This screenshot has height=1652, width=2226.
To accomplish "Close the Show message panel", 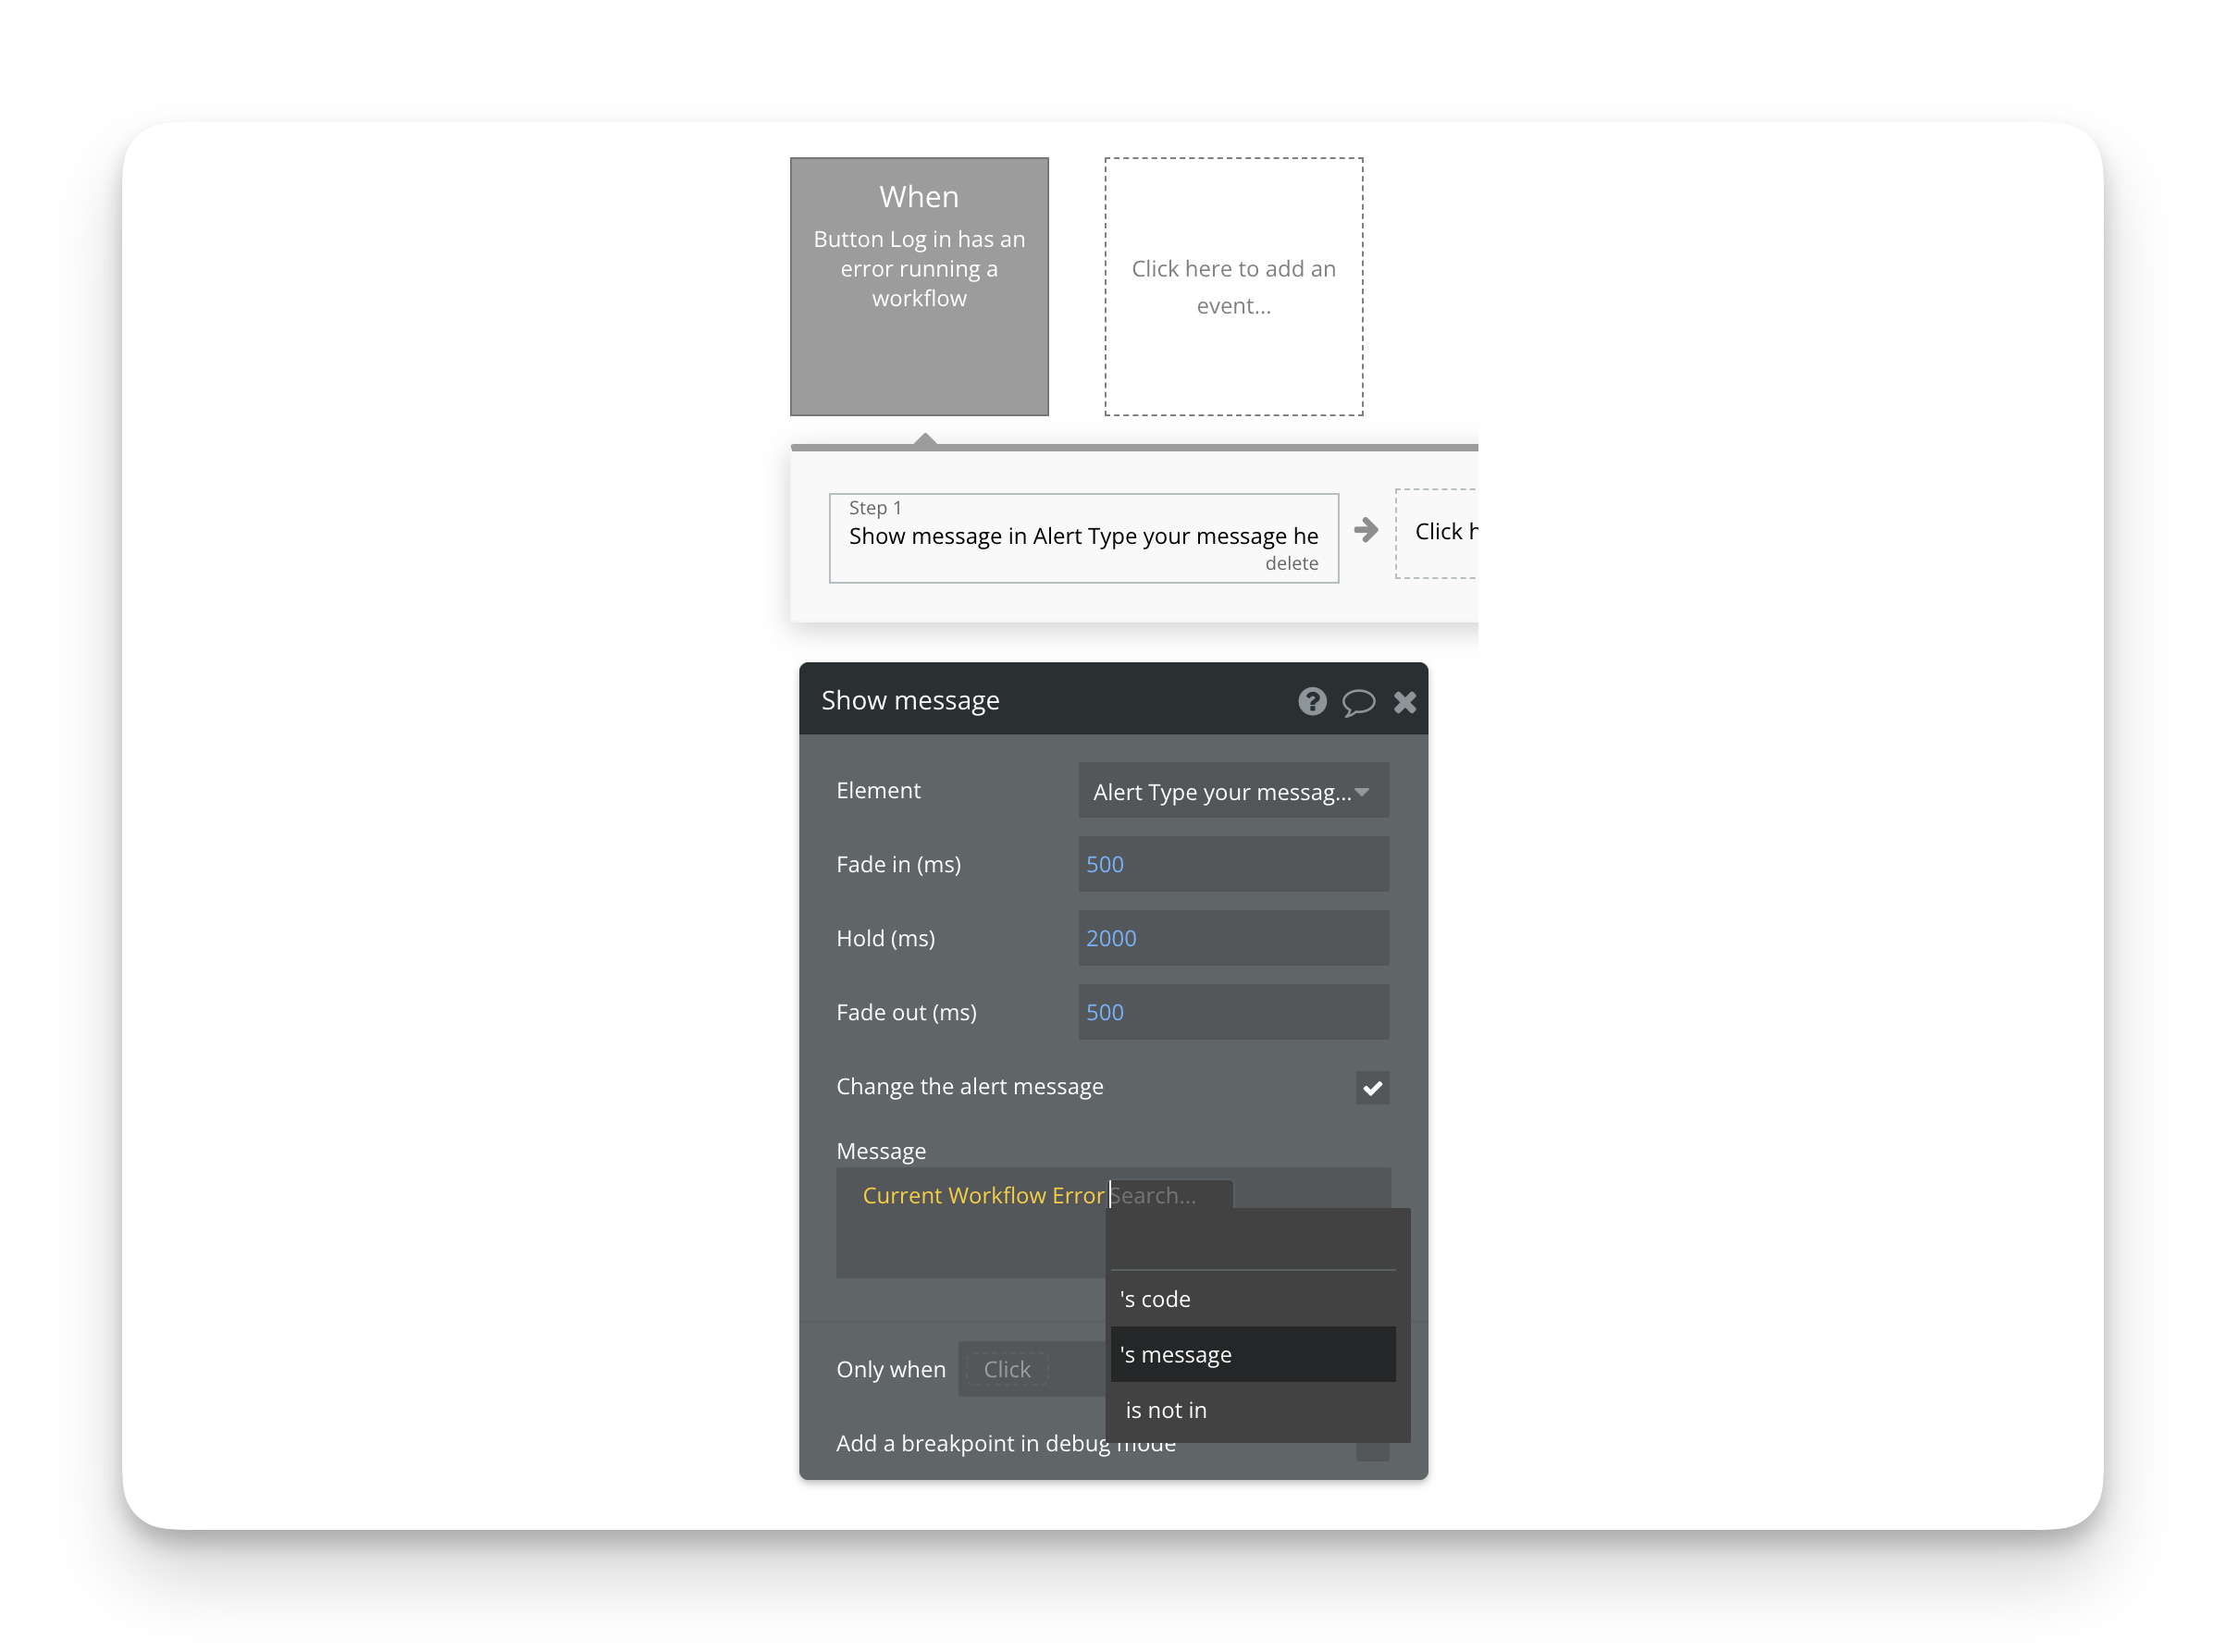I will [x=1404, y=702].
